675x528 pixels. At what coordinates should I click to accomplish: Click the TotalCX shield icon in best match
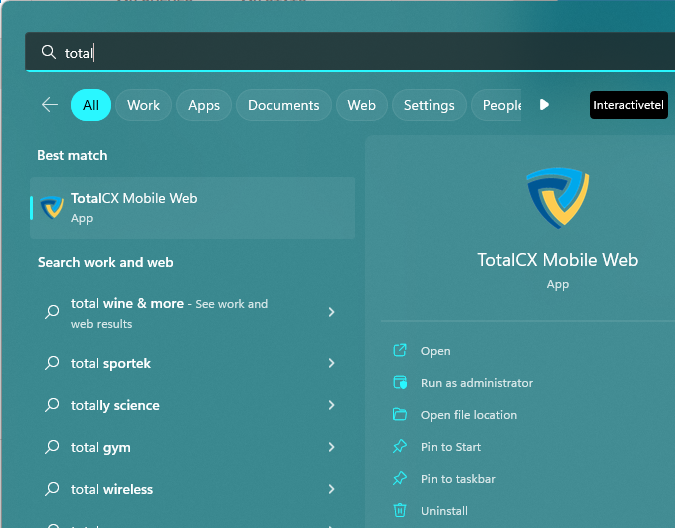(52, 207)
